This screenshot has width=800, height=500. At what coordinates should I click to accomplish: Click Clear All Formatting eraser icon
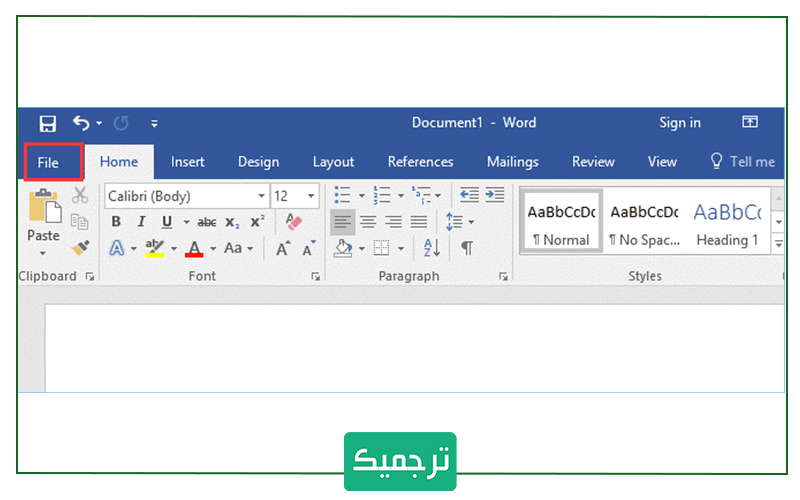coord(293,221)
